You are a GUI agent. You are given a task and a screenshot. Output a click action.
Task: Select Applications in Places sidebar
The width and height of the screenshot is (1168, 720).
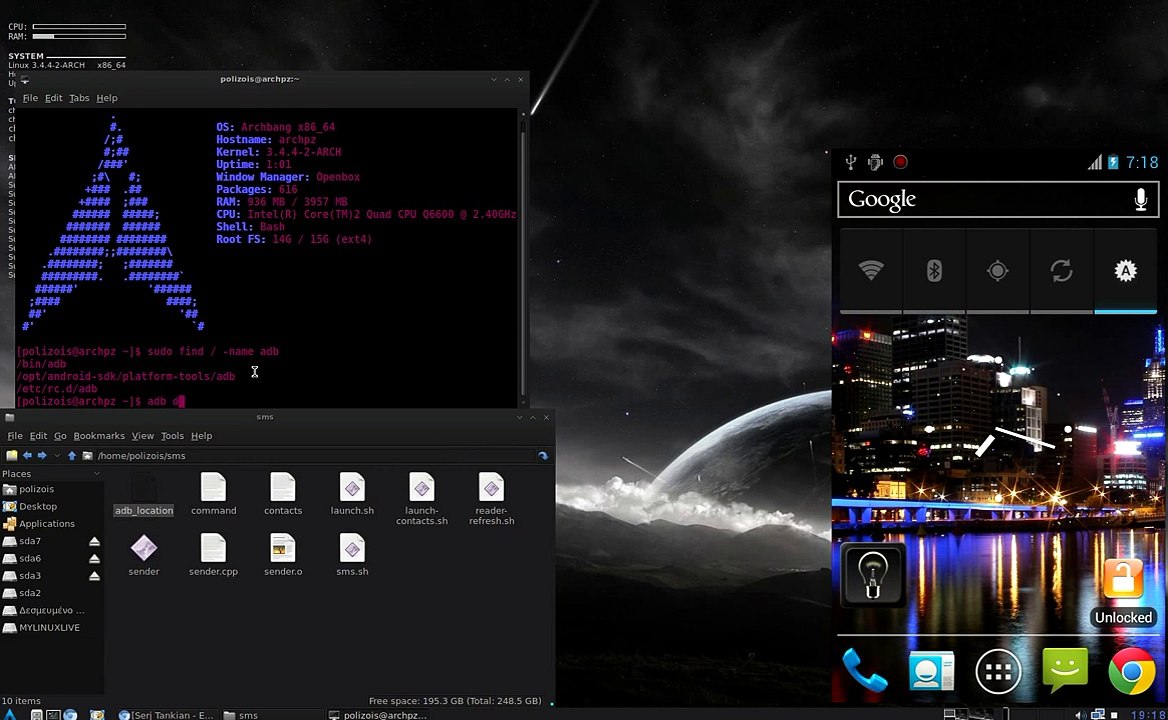pos(46,523)
